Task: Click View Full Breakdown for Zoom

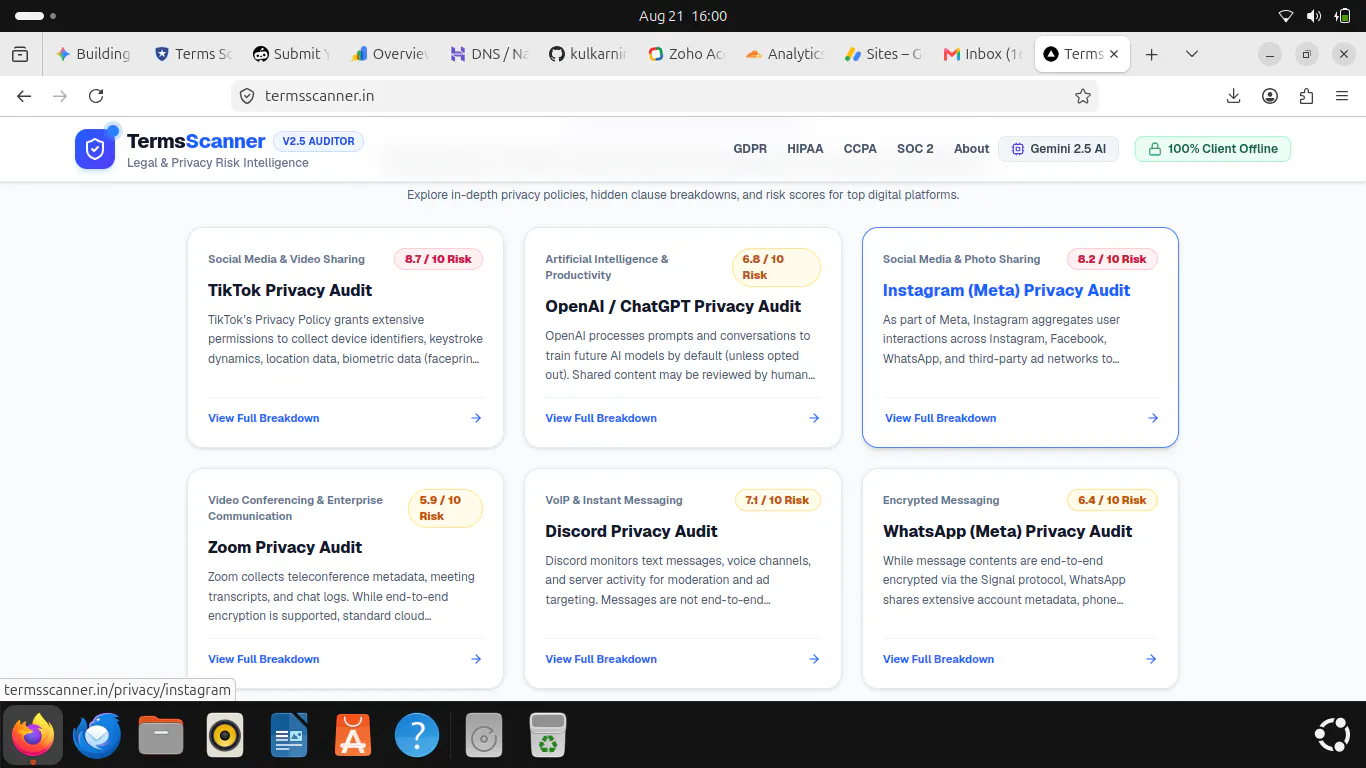Action: [264, 659]
